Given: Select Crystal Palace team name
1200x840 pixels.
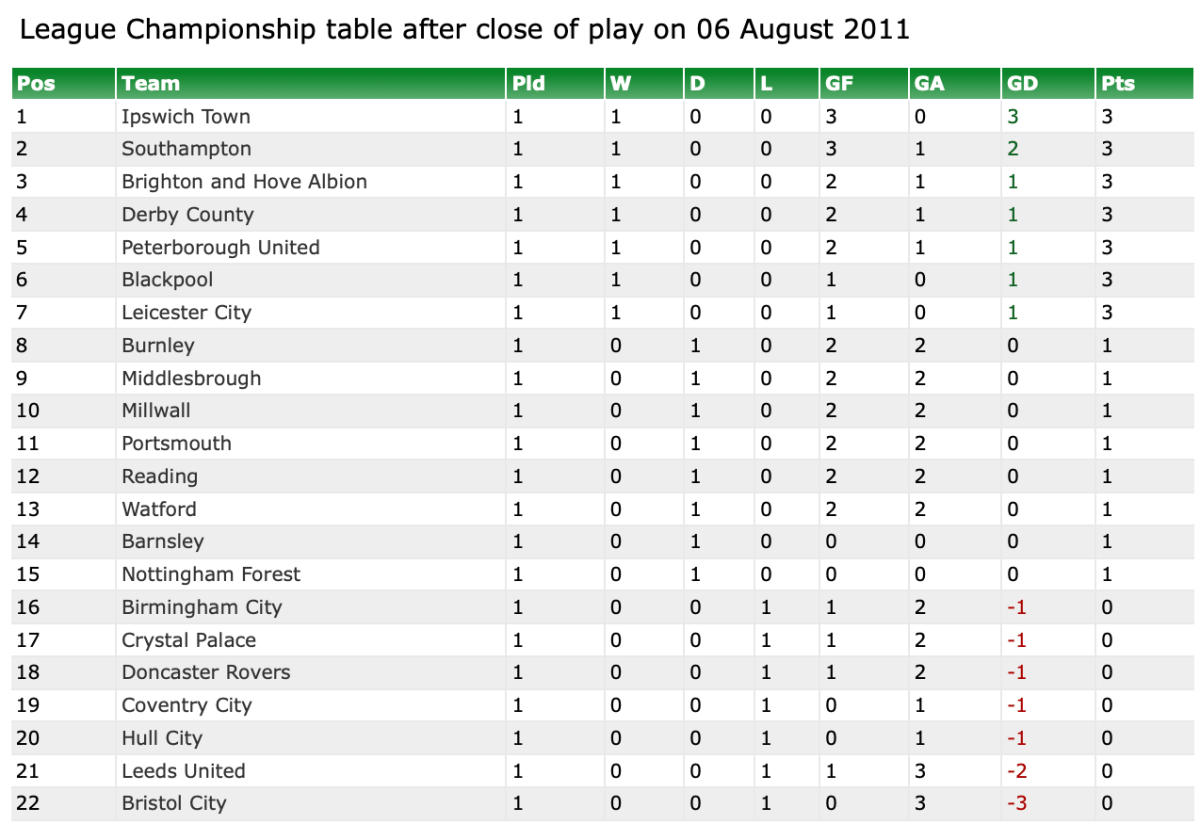Looking at the screenshot, I should 189,640.
